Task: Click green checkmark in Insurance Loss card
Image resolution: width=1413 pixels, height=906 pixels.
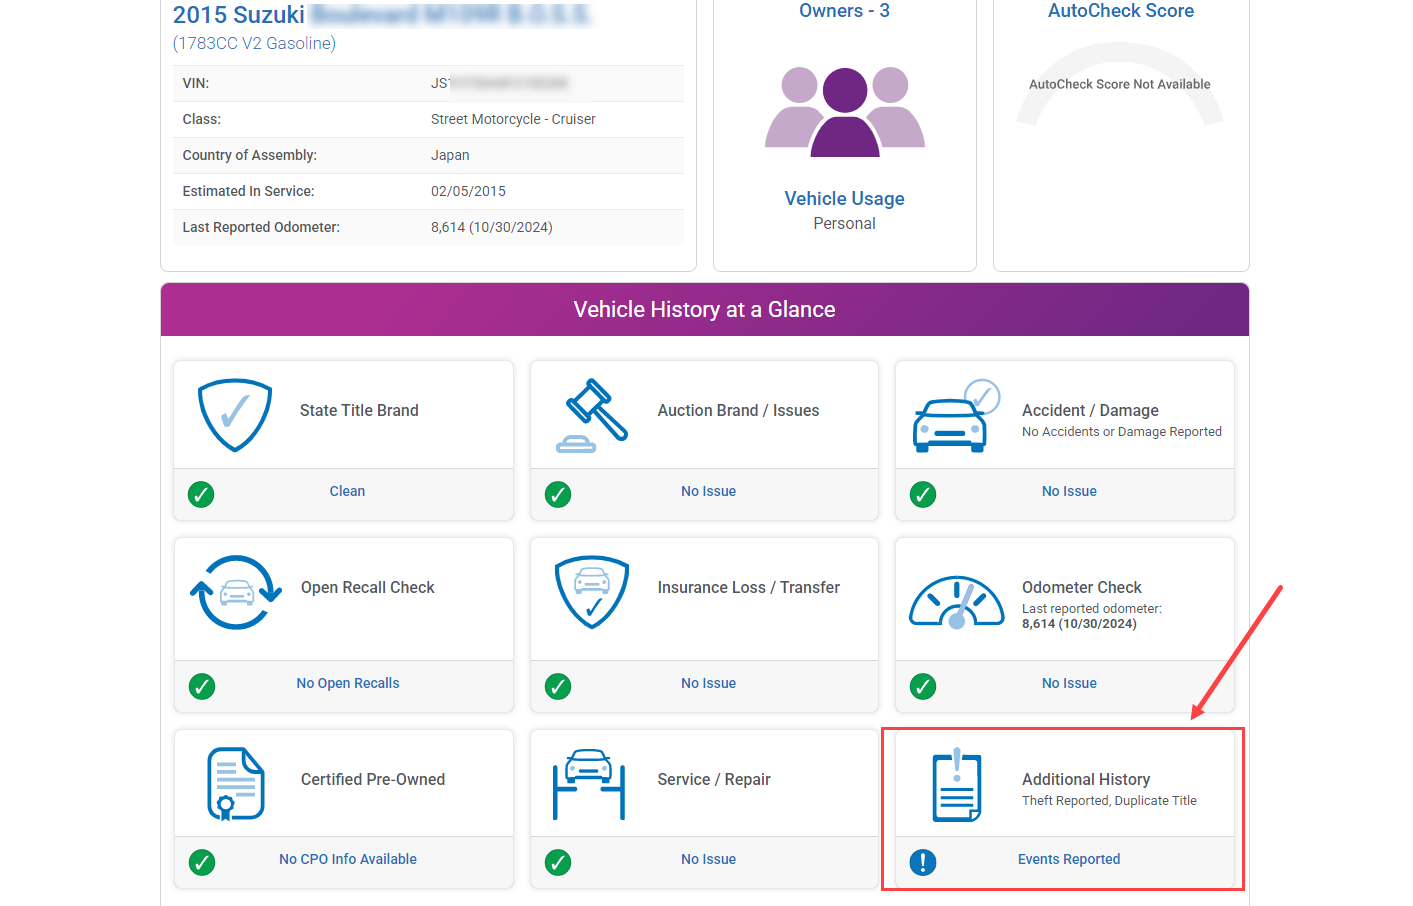Action: pyautogui.click(x=558, y=686)
